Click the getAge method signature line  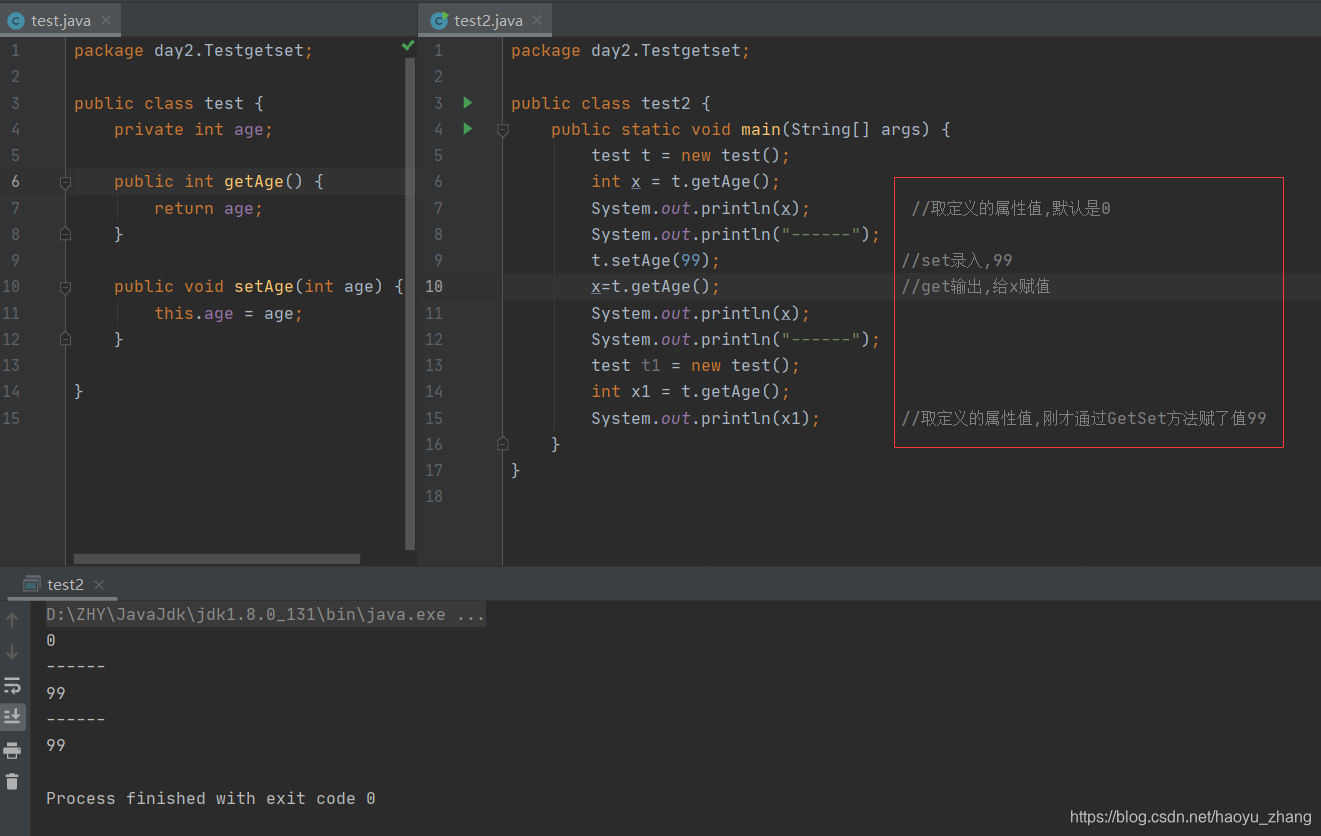[218, 181]
